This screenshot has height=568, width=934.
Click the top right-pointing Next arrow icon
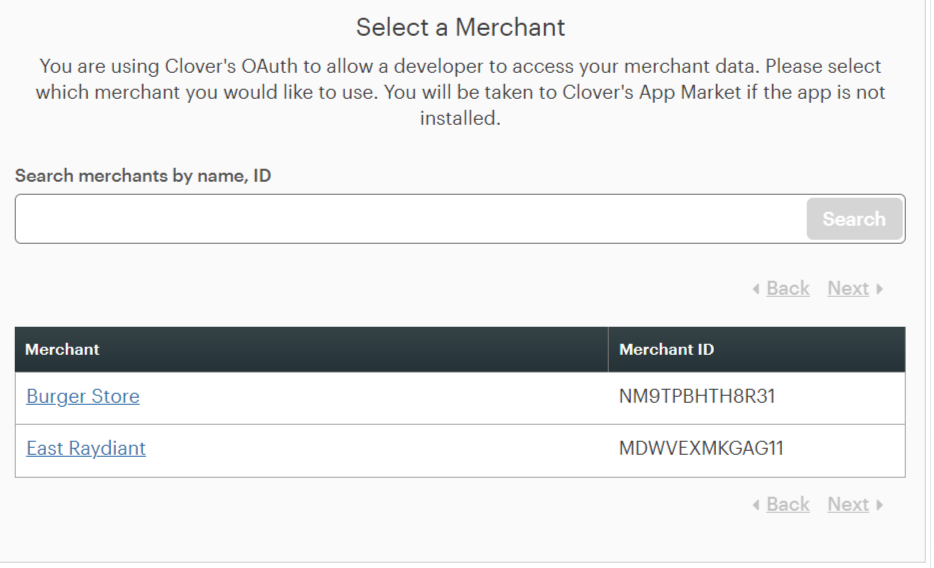pos(879,289)
